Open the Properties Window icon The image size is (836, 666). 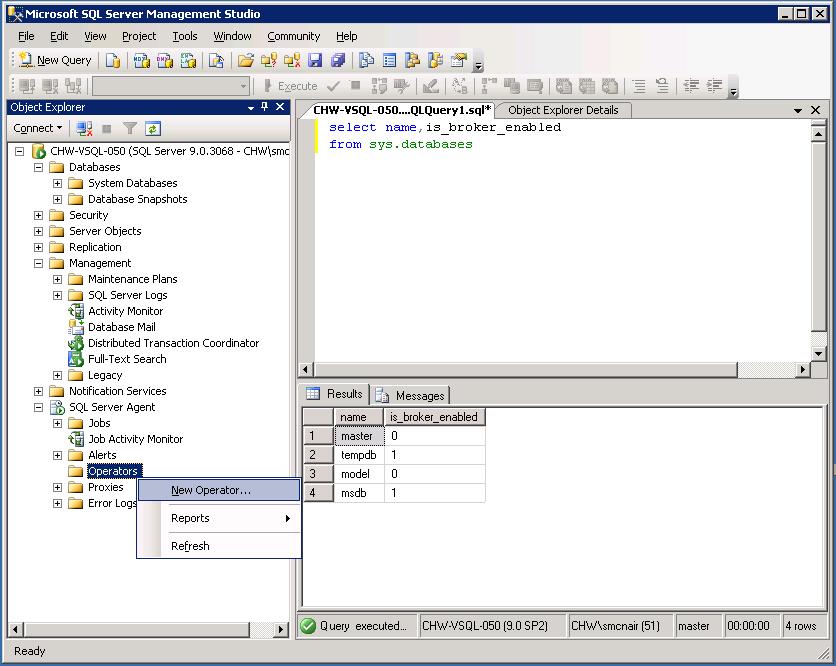coord(459,60)
